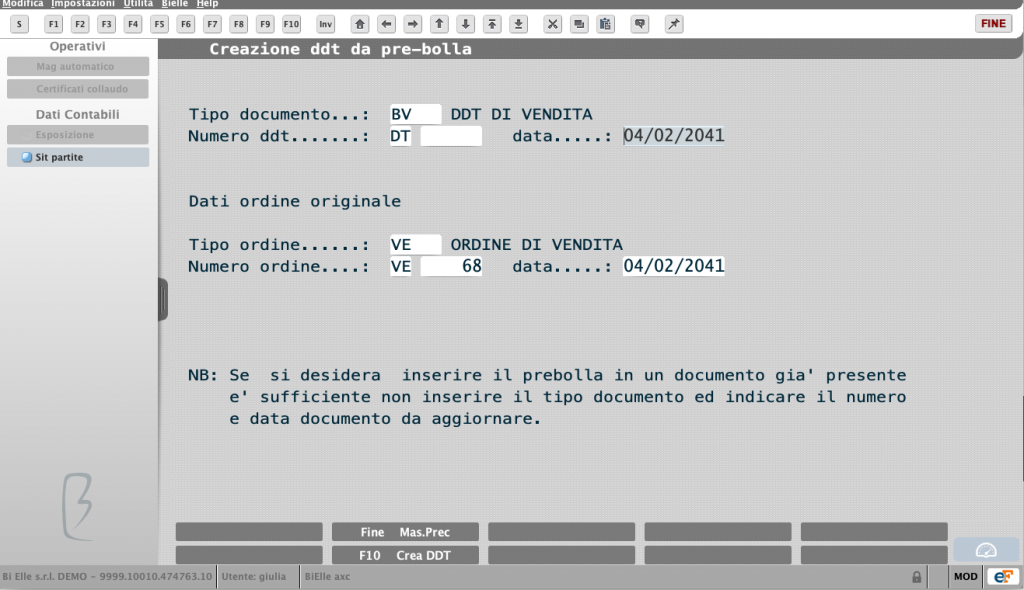Click the lock icon in status bar
This screenshot has height=590, width=1024.
tap(917, 577)
